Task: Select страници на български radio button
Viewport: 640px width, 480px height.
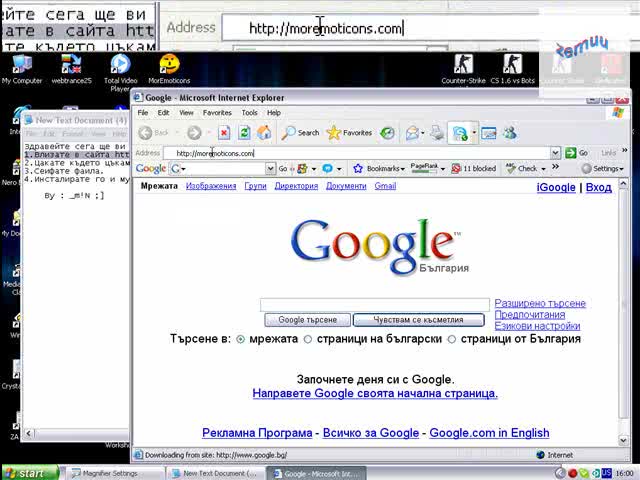Action: (x=308, y=339)
